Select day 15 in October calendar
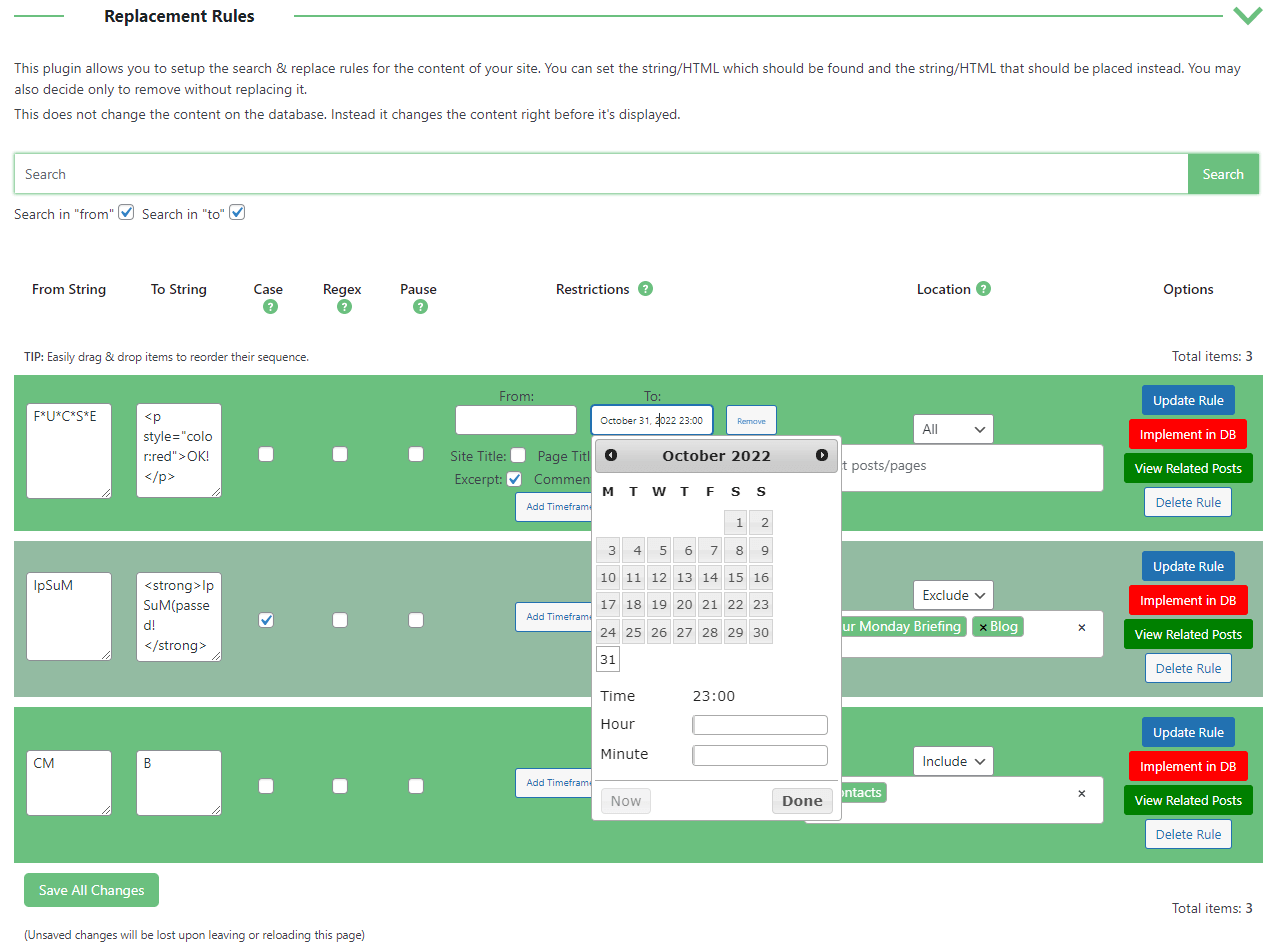 (x=735, y=577)
